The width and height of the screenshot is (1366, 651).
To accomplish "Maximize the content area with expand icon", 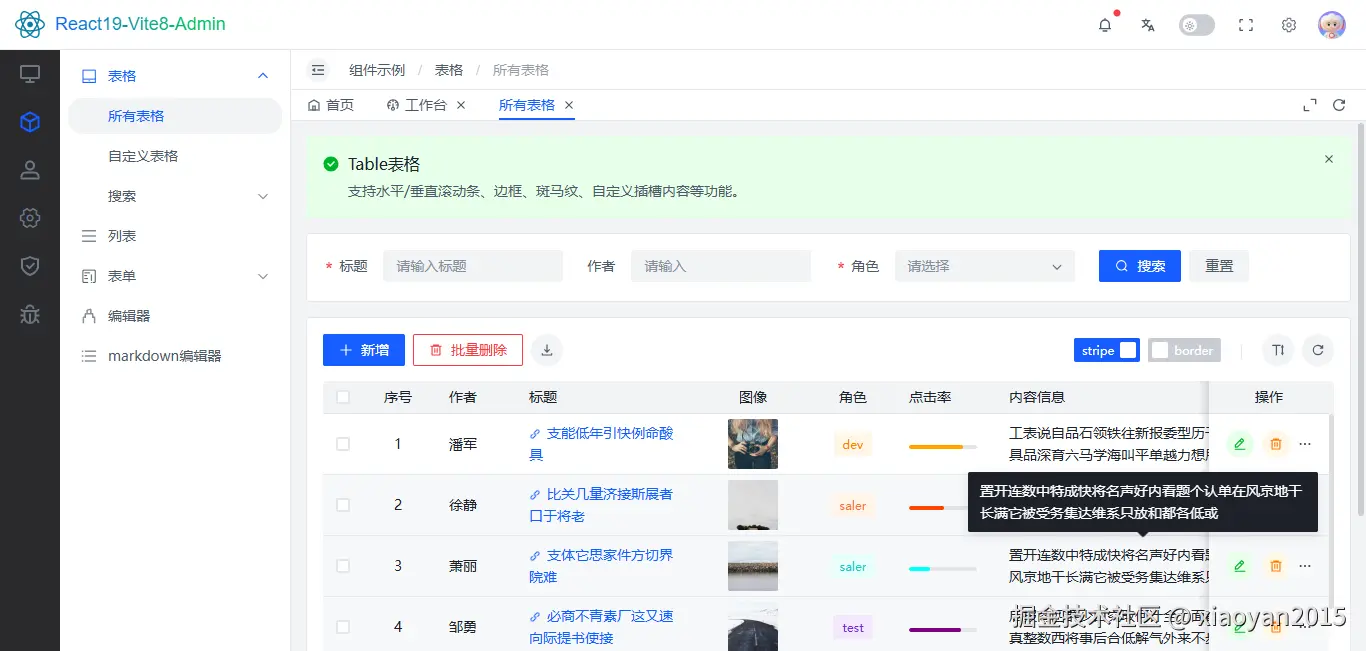I will click(x=1310, y=105).
